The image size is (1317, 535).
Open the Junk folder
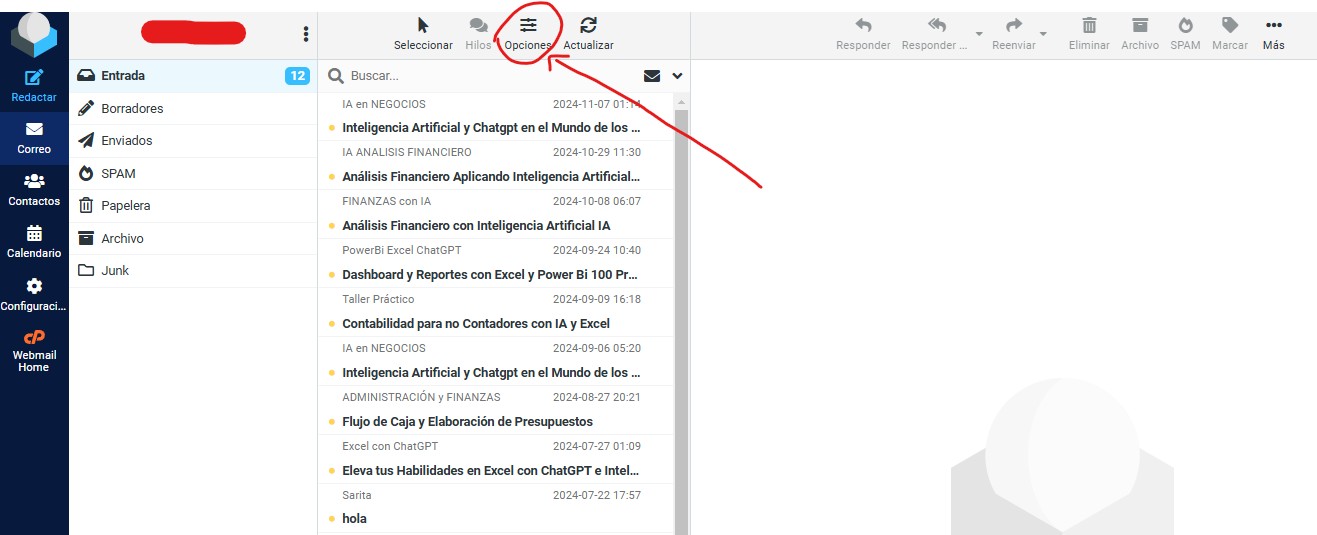coord(193,271)
